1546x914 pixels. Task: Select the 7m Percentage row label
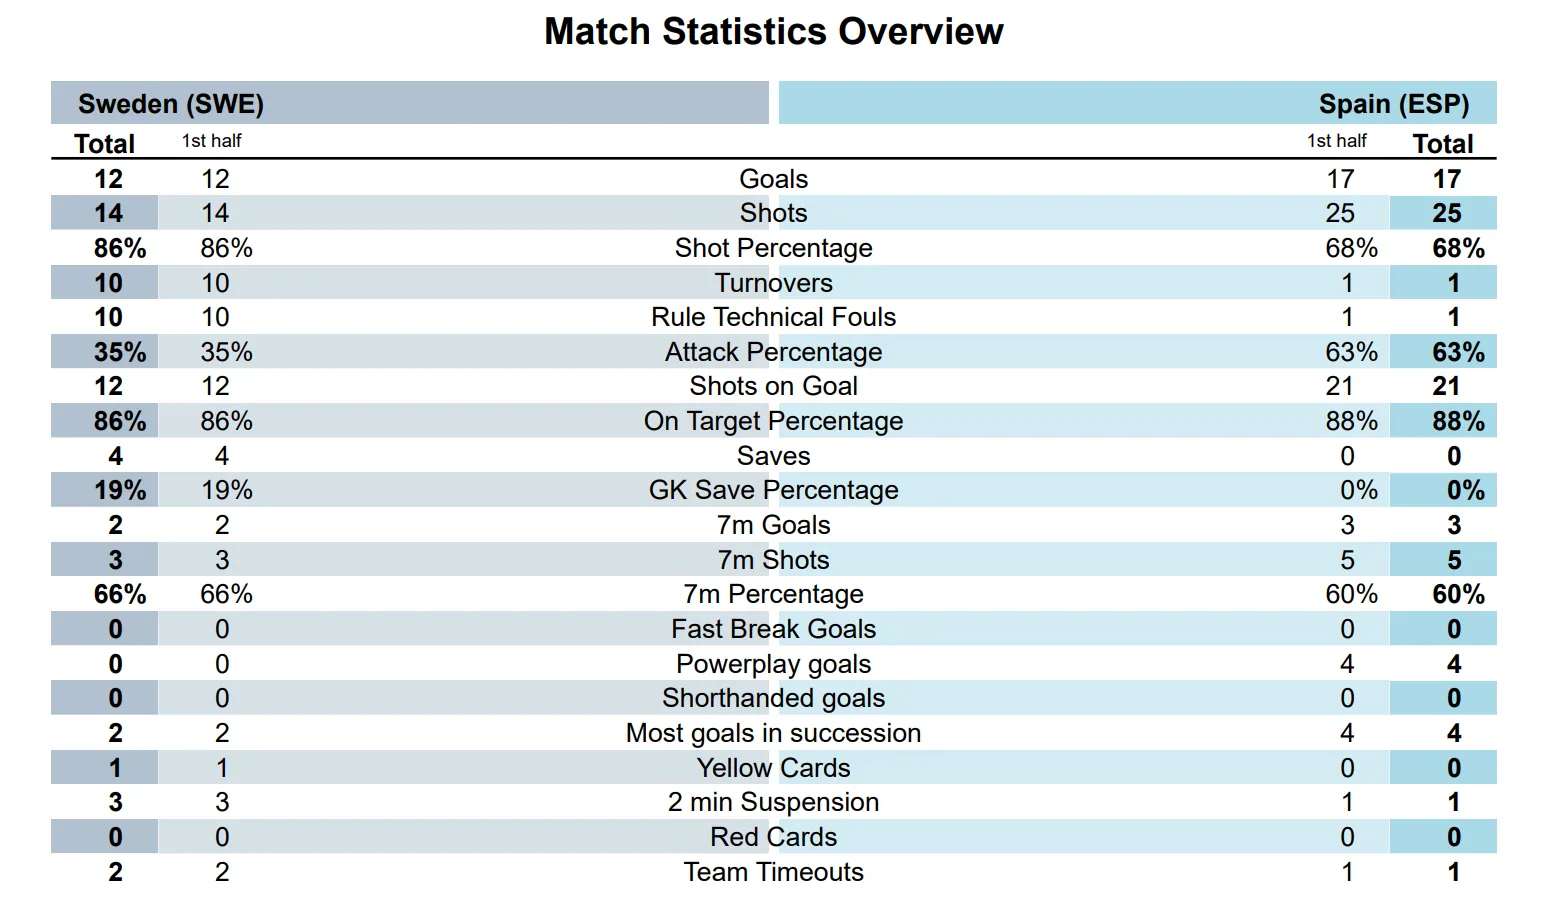(x=773, y=594)
